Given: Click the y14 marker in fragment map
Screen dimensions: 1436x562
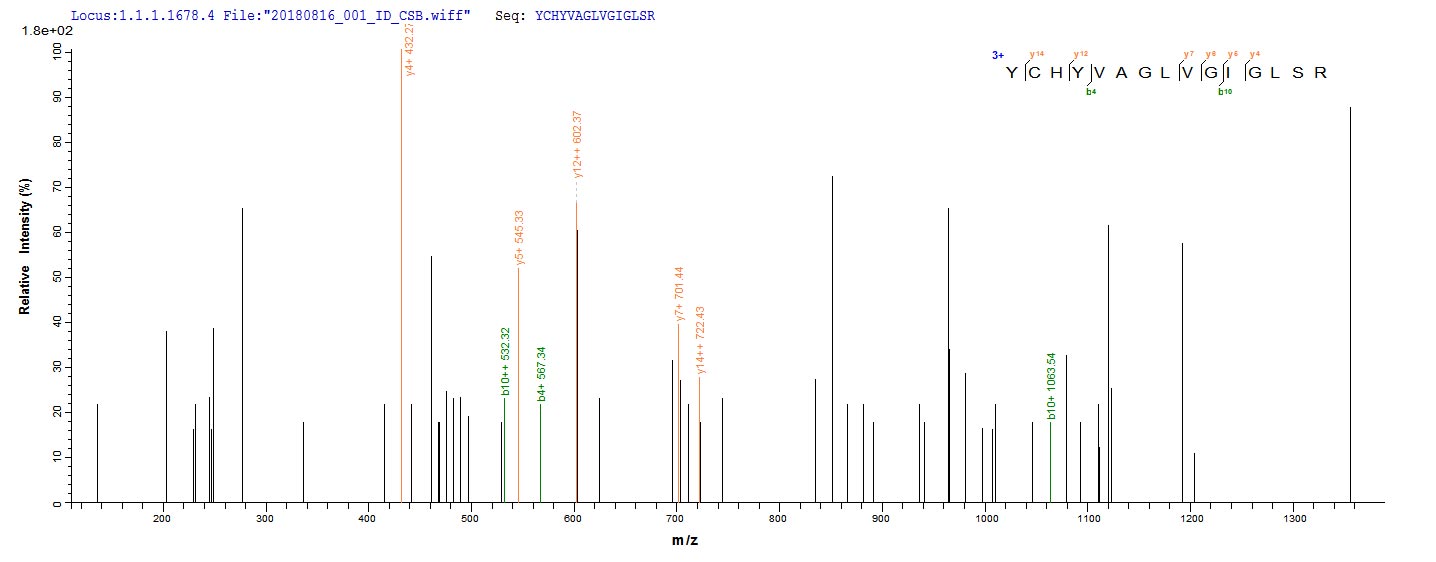Looking at the screenshot, I should pos(1036,54).
